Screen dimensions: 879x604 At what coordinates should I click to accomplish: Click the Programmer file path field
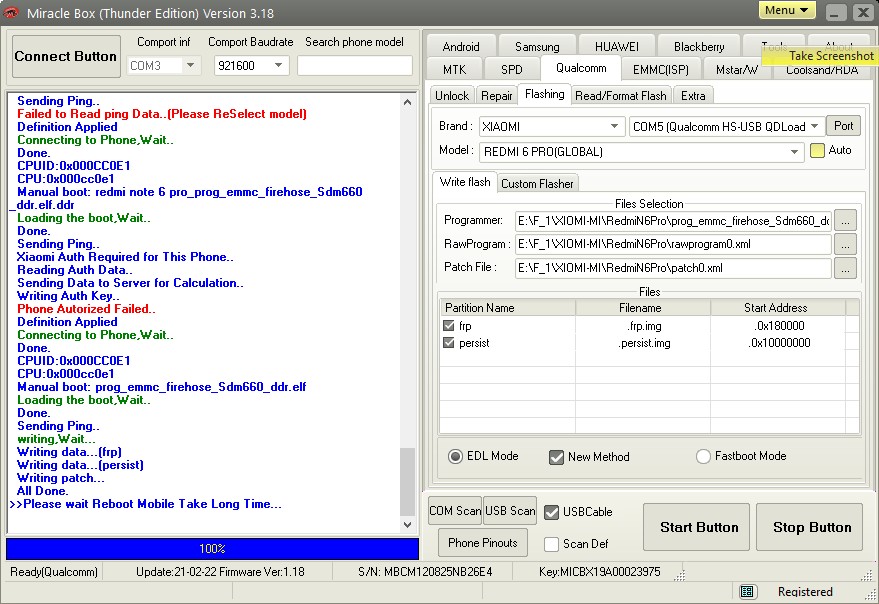pyautogui.click(x=673, y=221)
